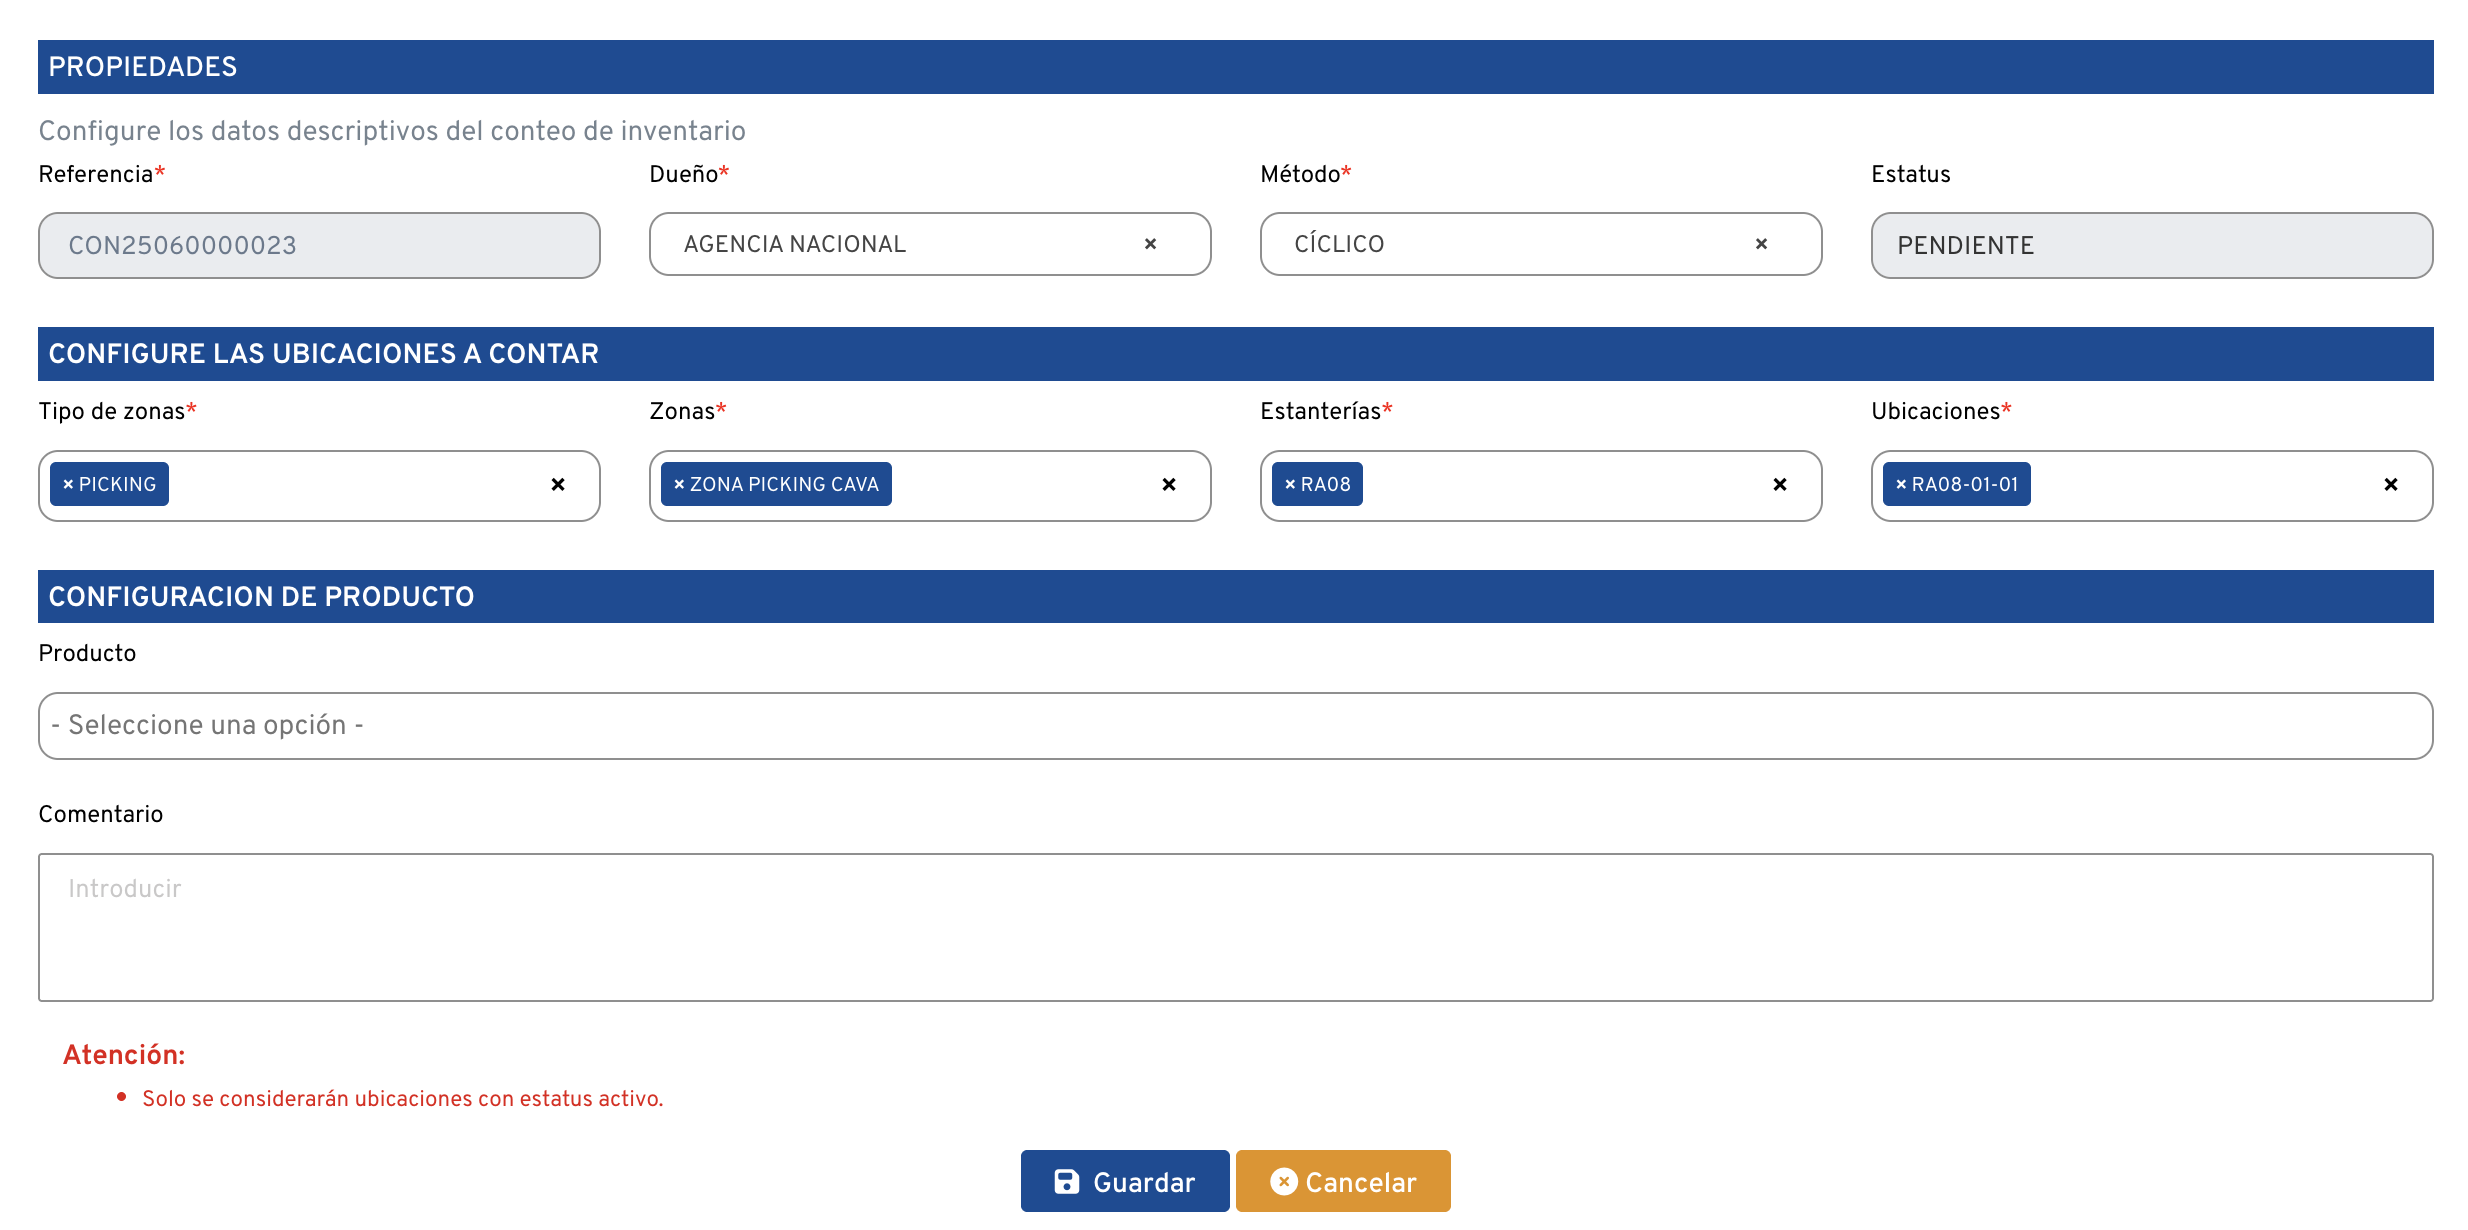The height and width of the screenshot is (1230, 2468).
Task: Open the Tipo de zonas multiselect
Action: pos(350,486)
